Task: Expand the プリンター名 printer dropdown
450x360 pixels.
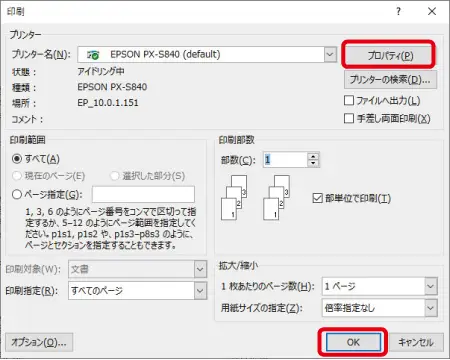Action: [x=330, y=54]
